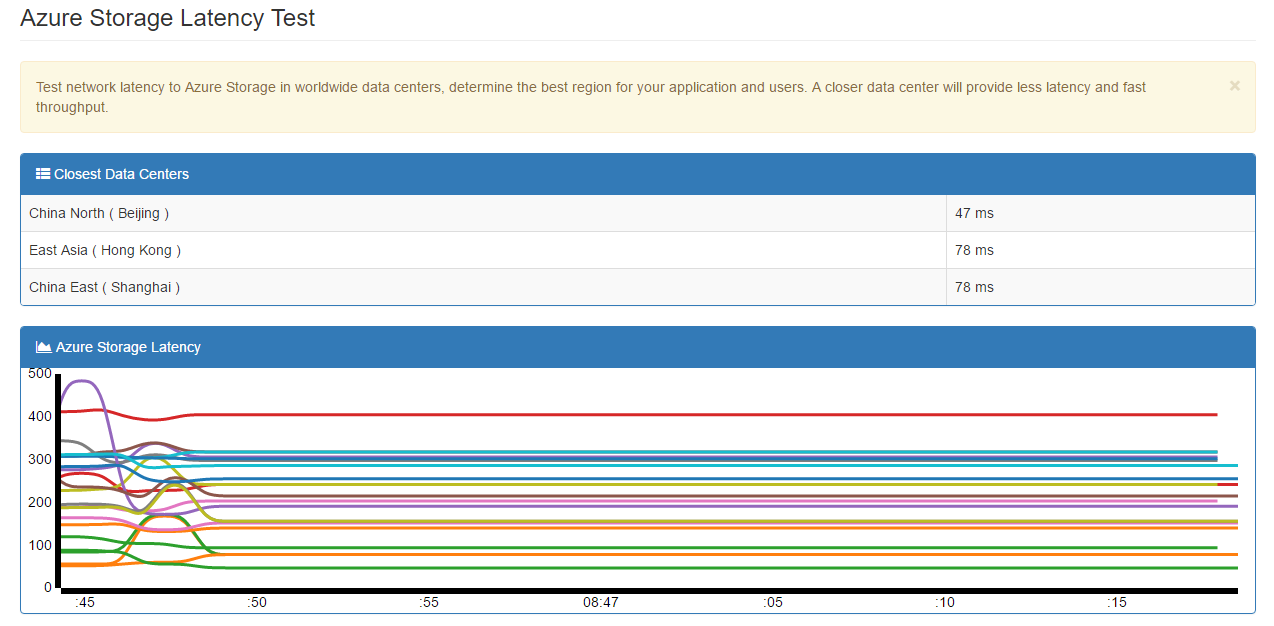This screenshot has height=626, width=1274.
Task: Click the :45 time tick on the x-axis
Action: click(85, 603)
